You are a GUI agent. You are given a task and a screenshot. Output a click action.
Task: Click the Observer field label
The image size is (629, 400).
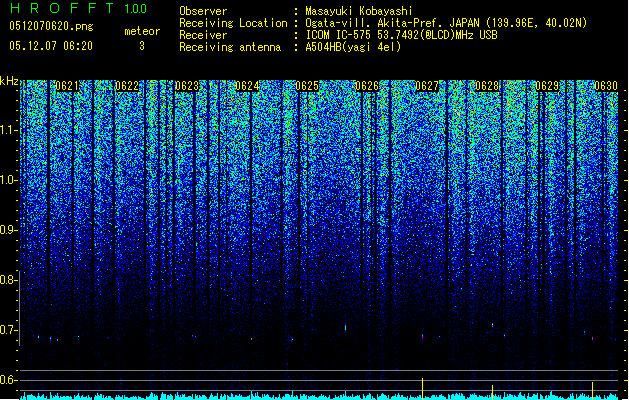(x=203, y=11)
